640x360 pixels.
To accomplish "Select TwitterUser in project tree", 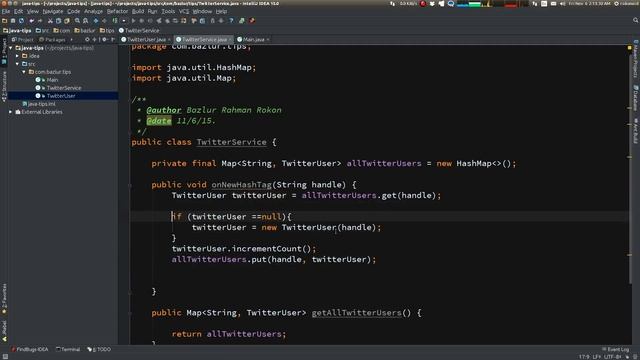I will [x=61, y=96].
